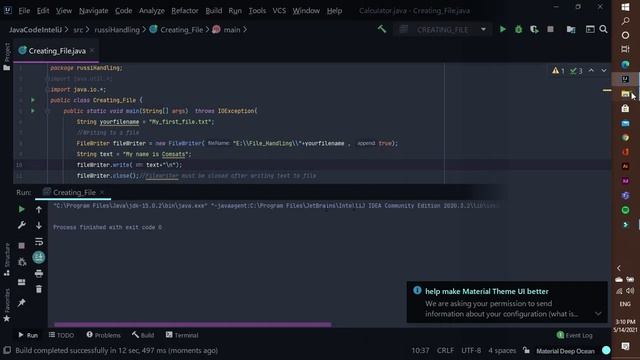Open the Terminal tool window
The image size is (640, 360).
182,335
